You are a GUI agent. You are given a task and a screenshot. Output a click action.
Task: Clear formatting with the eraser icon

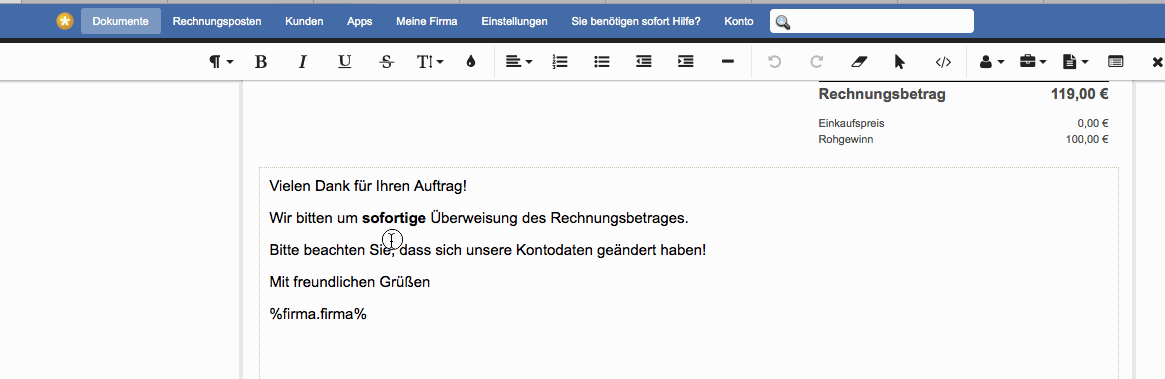click(x=858, y=62)
